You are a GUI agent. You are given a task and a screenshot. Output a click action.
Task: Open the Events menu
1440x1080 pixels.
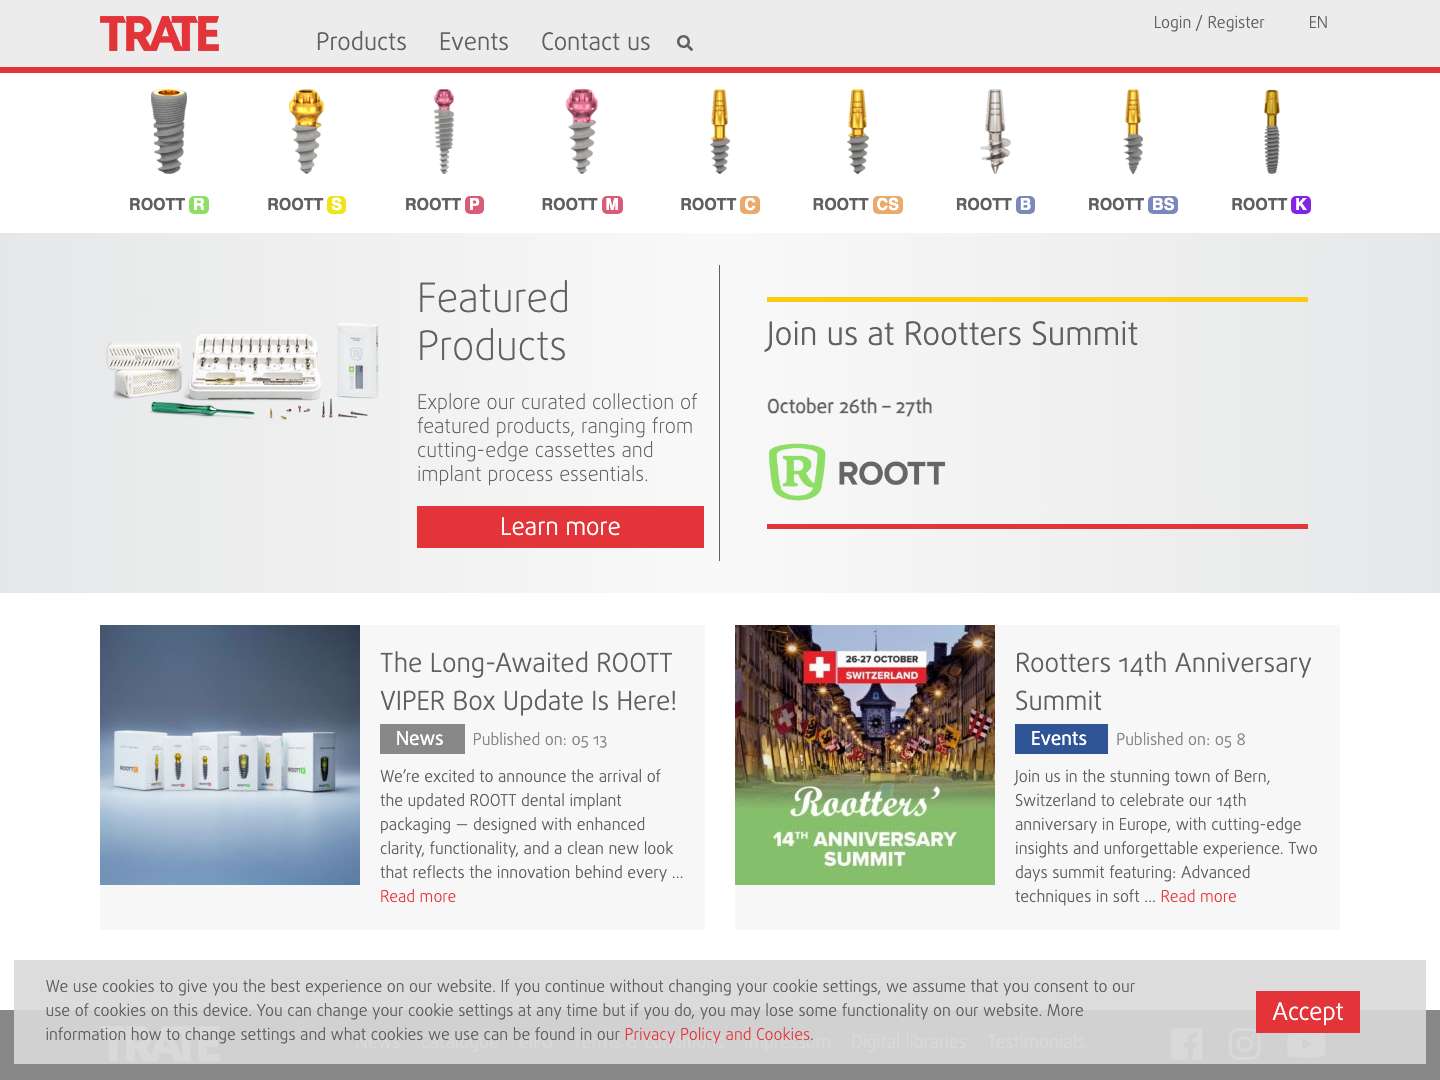pos(473,42)
